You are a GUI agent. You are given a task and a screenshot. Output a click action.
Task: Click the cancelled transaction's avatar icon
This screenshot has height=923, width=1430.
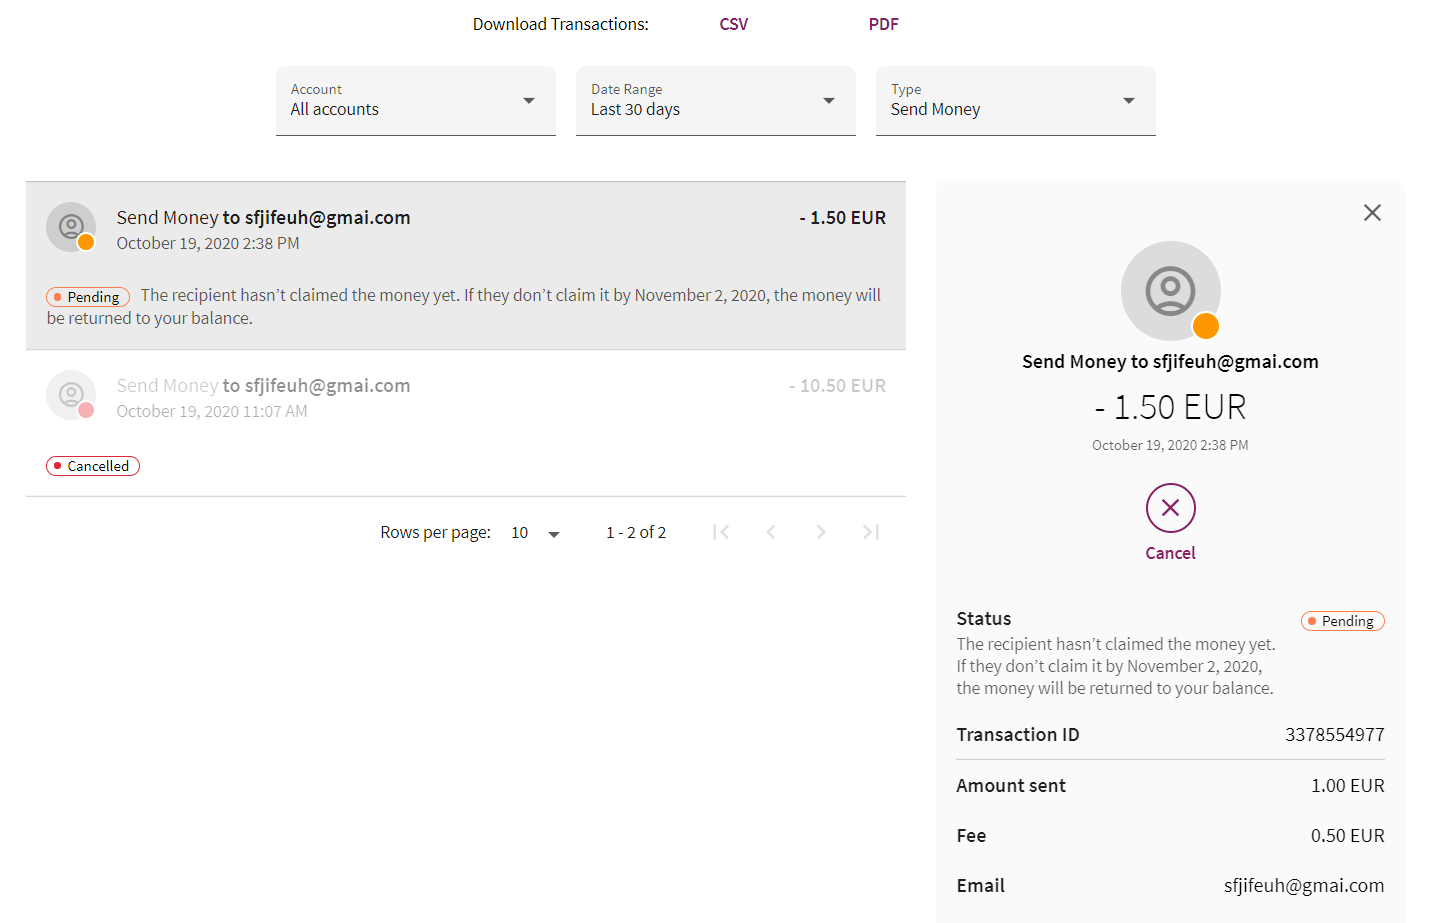click(71, 395)
